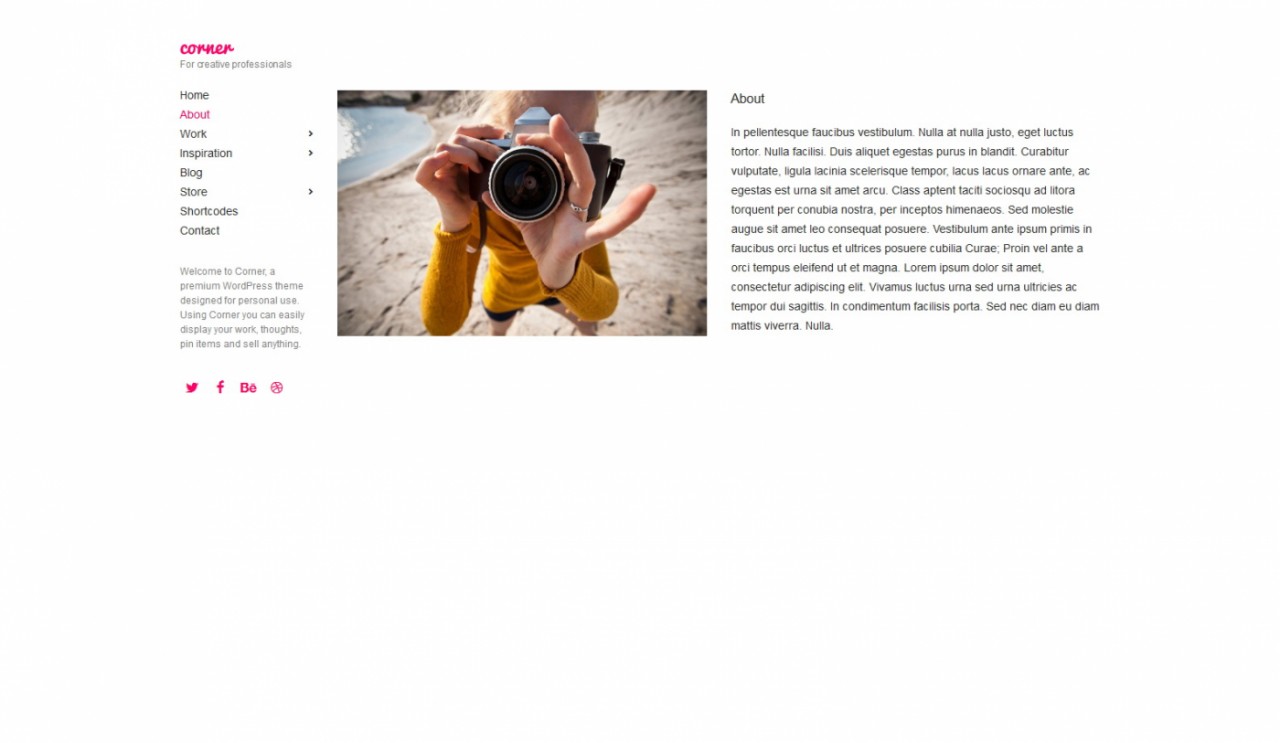Screen dimensions: 1280x743
Task: Expand the Work submenu arrow
Action: (x=311, y=134)
